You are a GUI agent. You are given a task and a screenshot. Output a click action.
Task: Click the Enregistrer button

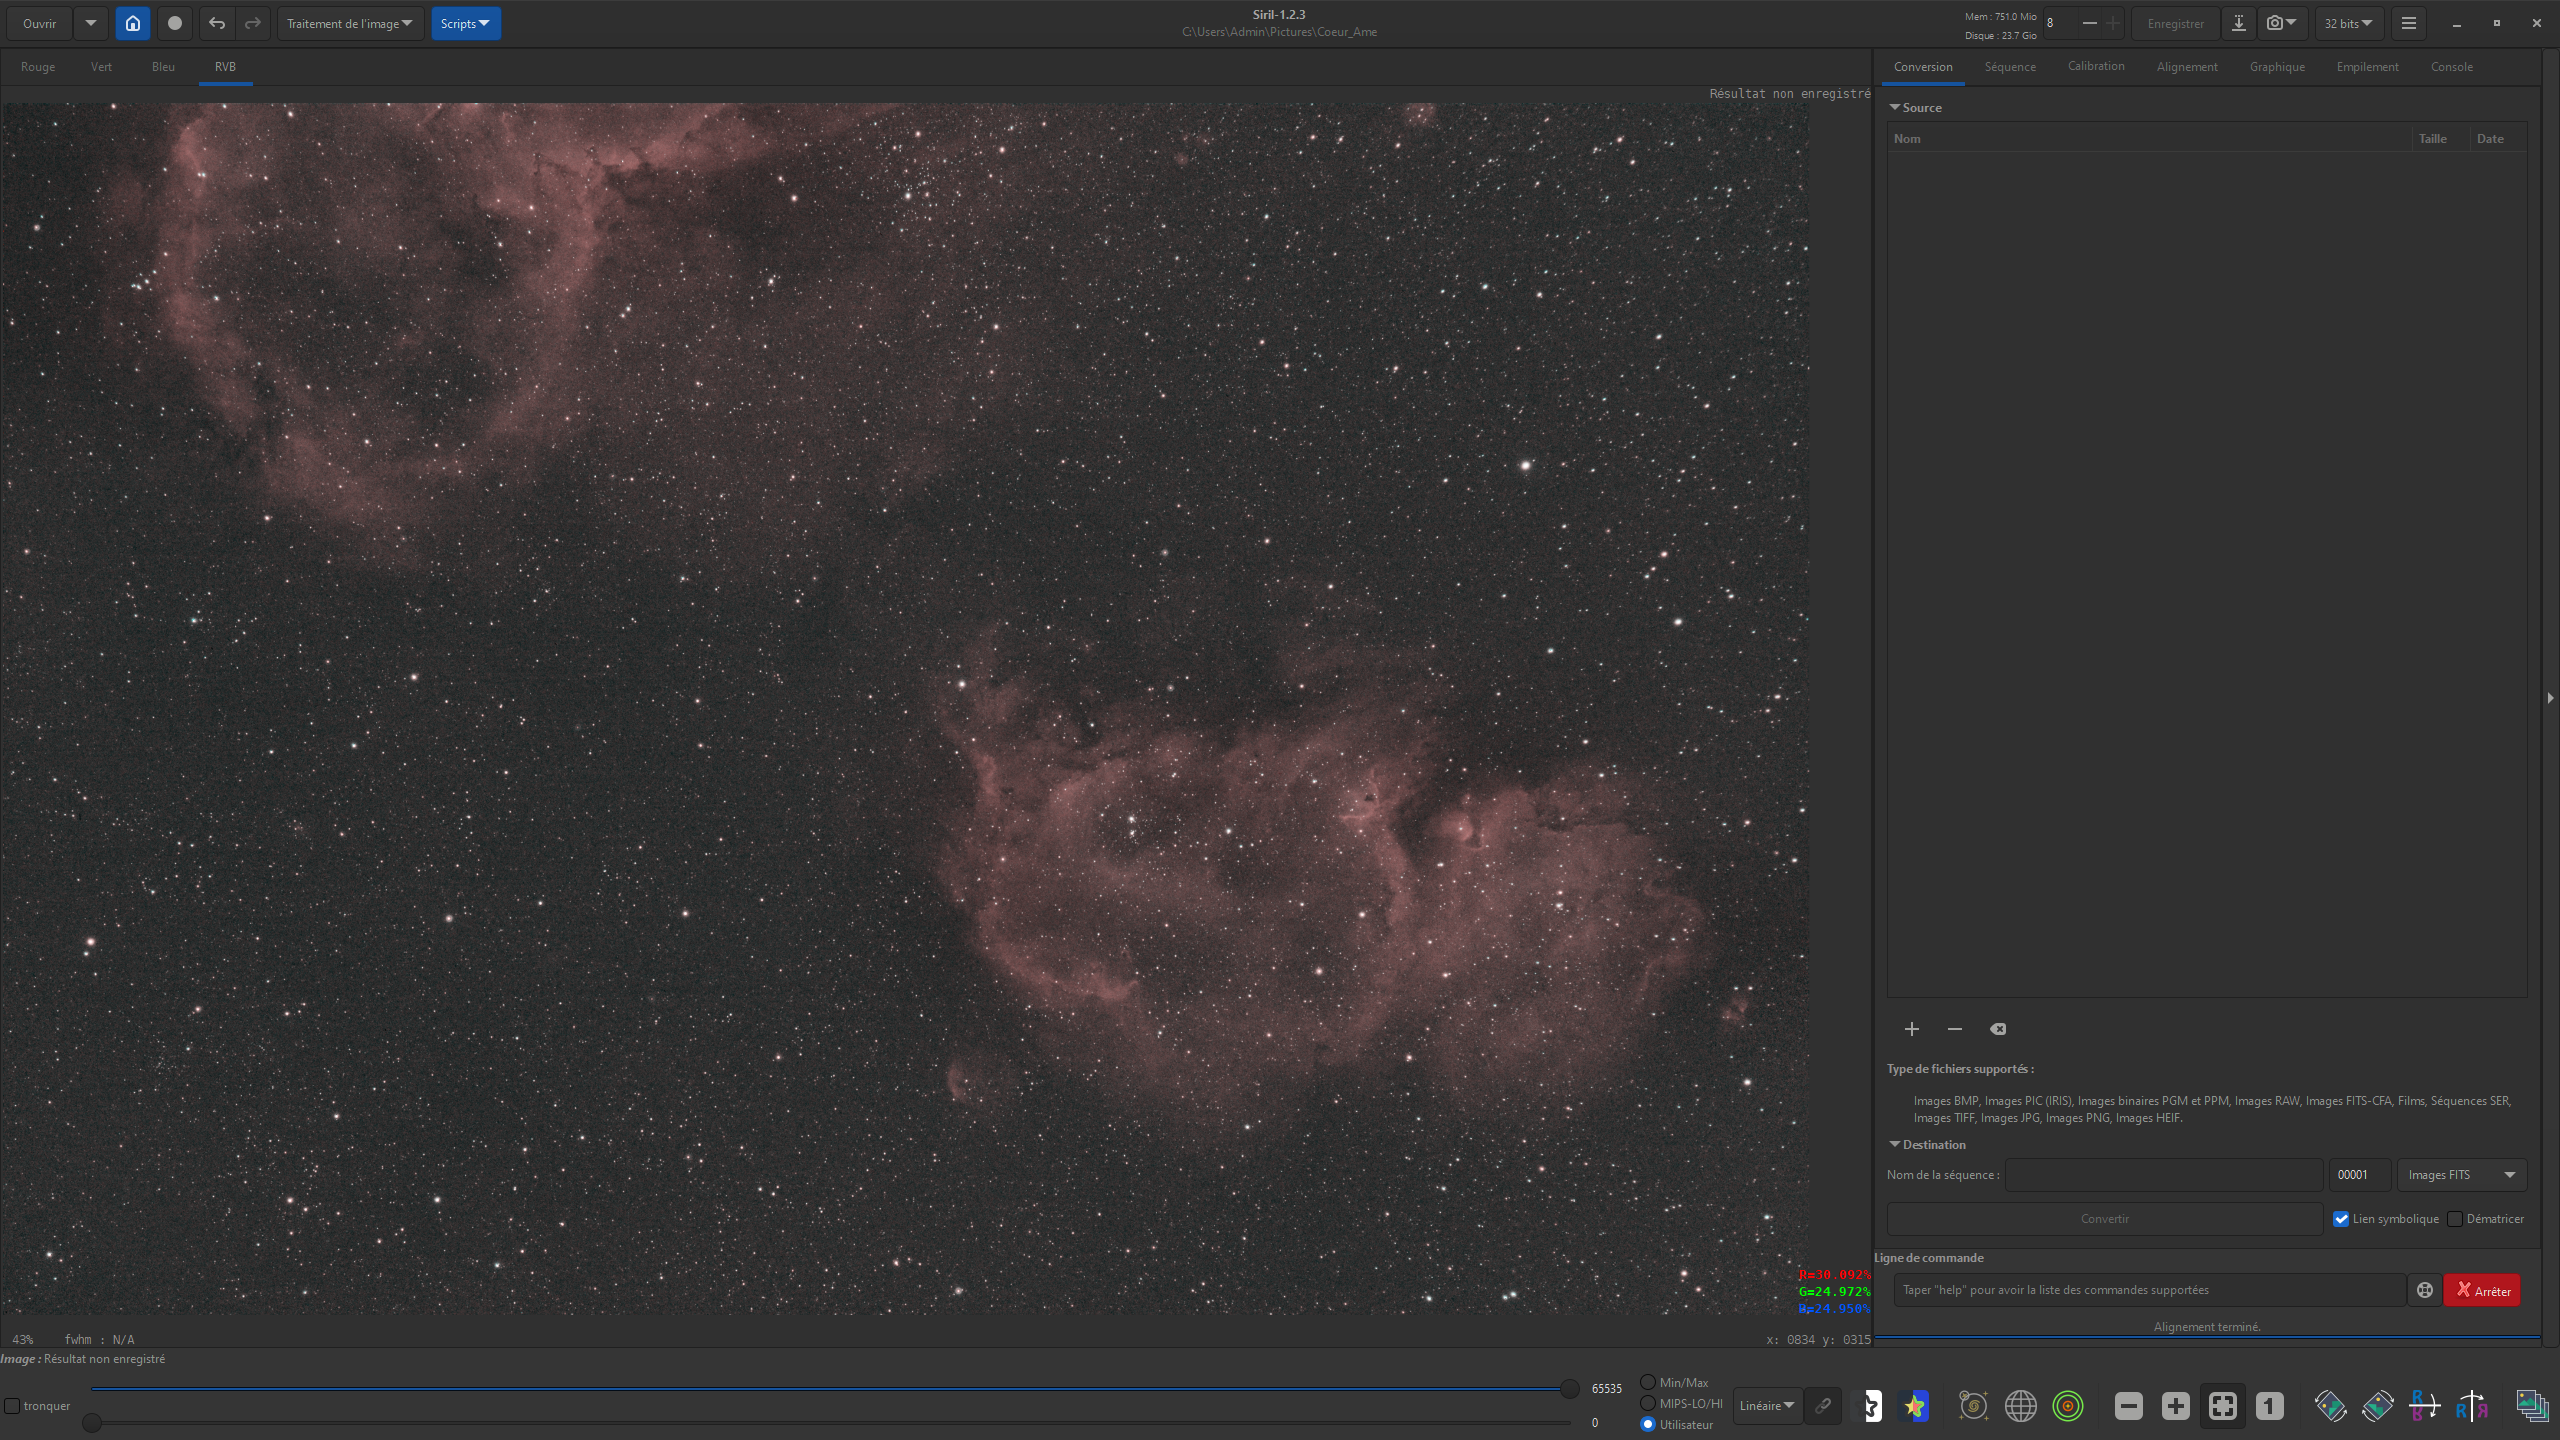coord(2175,24)
